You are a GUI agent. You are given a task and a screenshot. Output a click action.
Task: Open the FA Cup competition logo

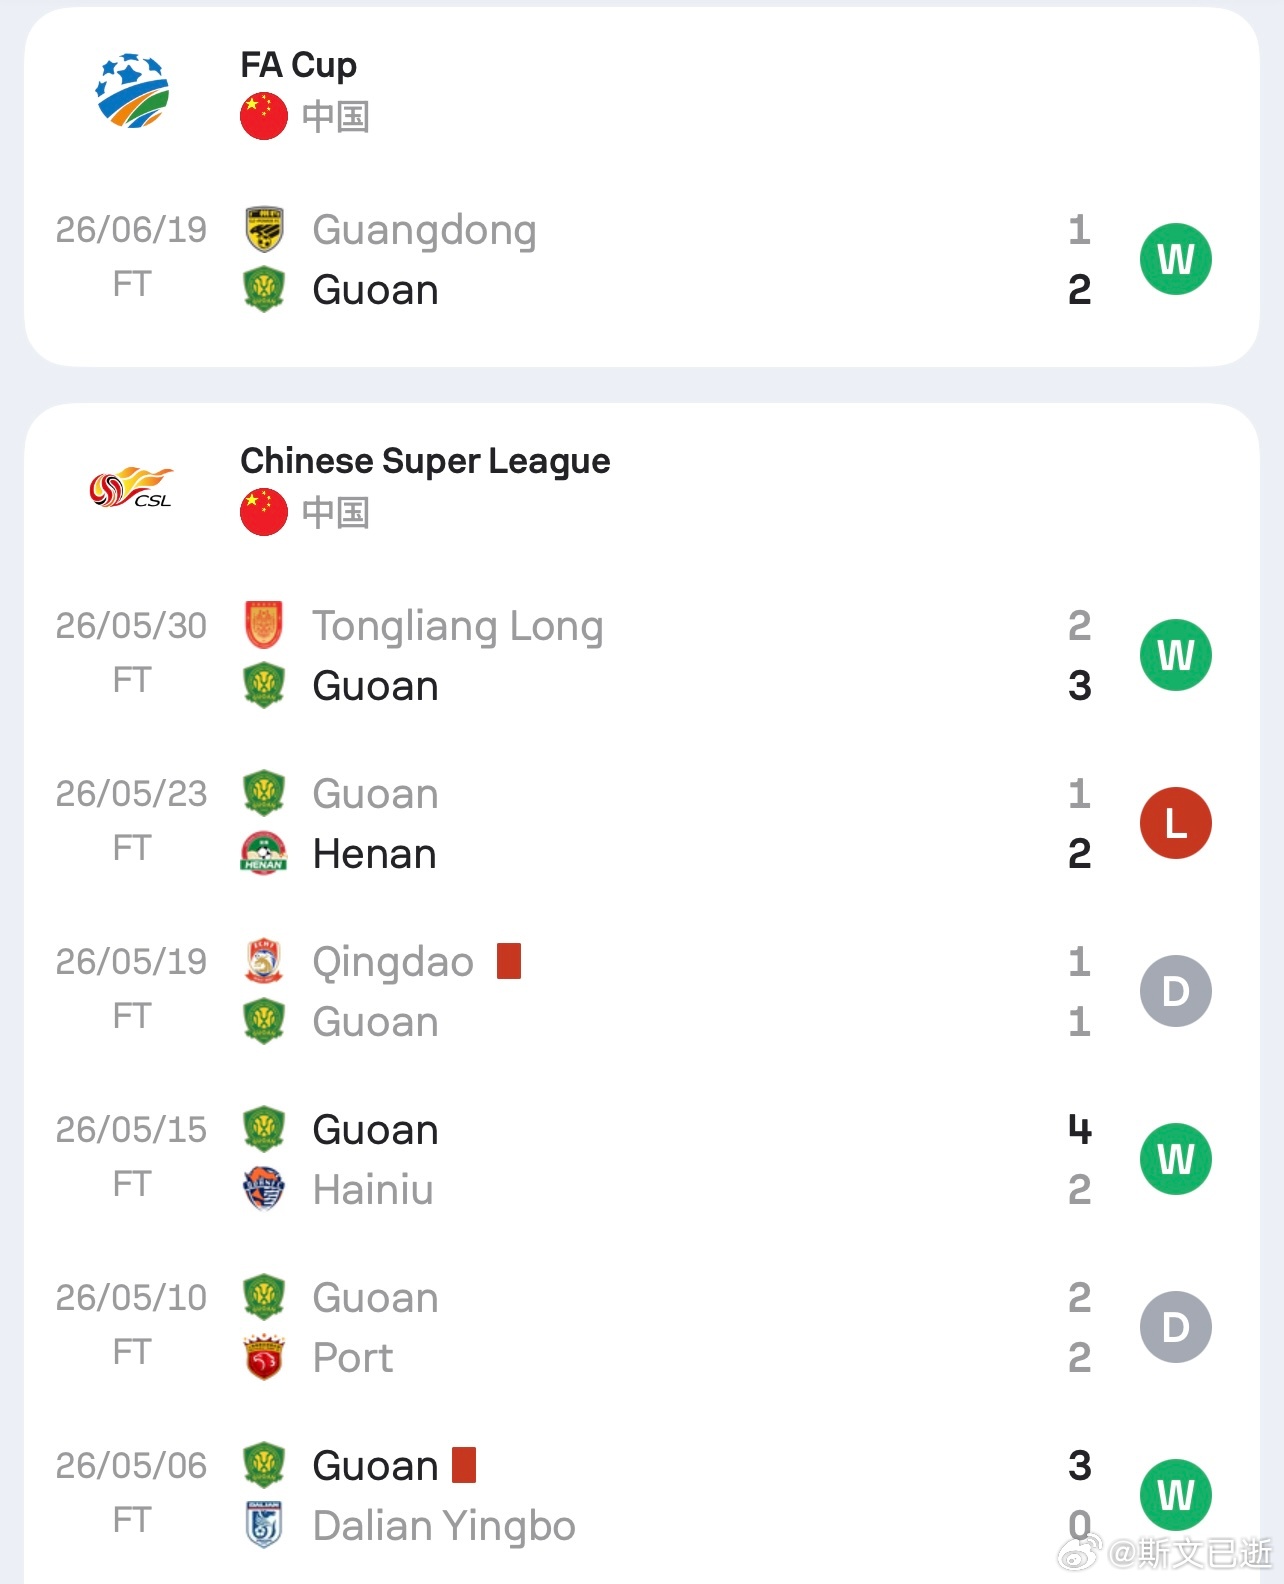(132, 90)
